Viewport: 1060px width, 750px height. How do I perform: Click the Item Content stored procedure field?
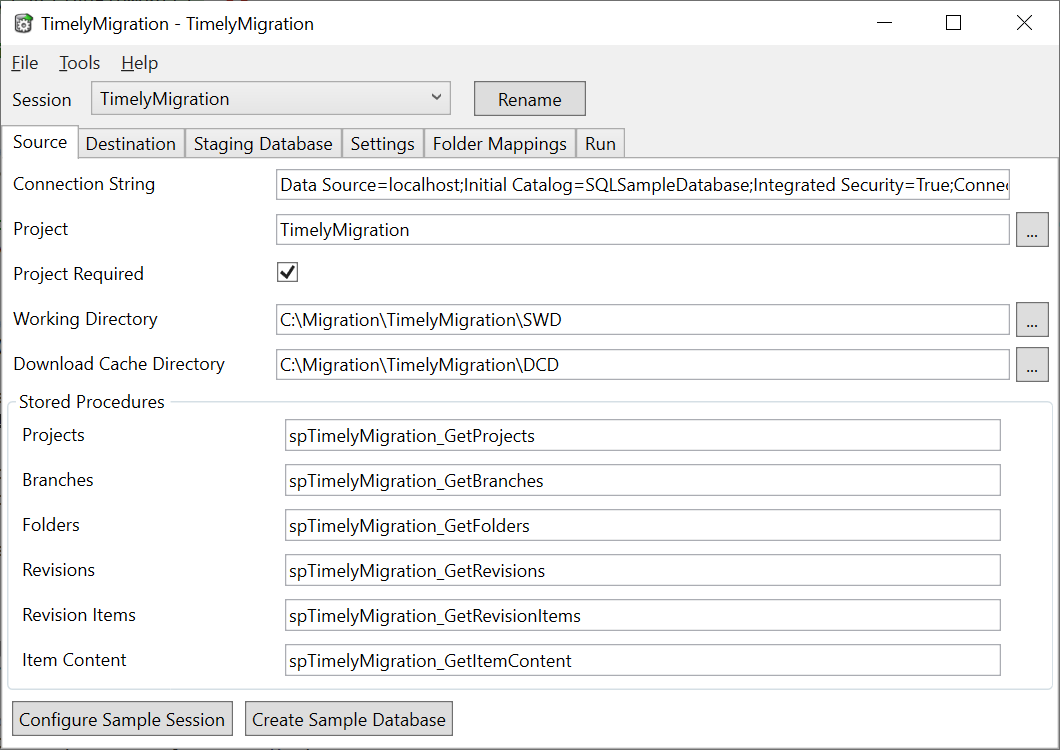(x=642, y=660)
